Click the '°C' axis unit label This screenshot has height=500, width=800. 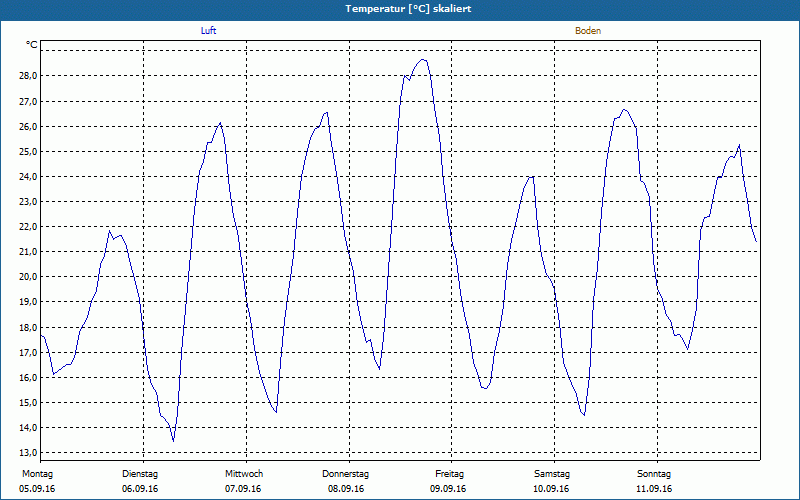tap(32, 45)
